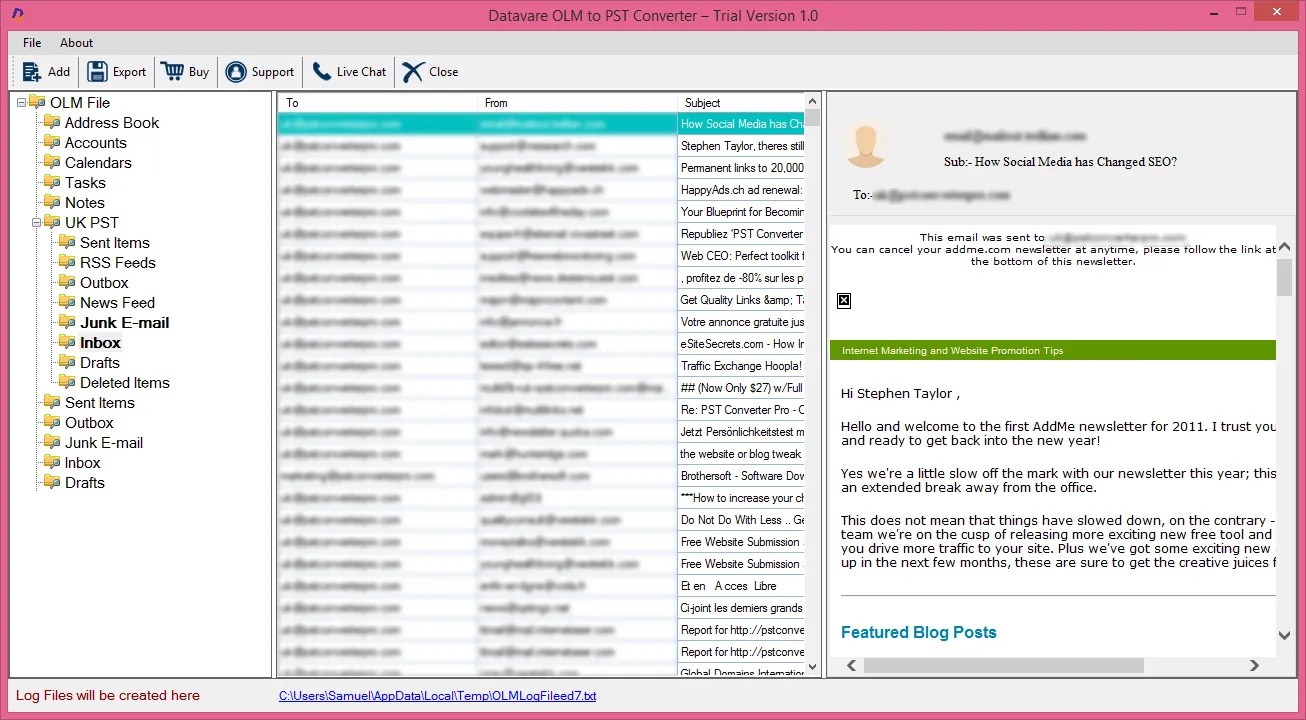This screenshot has height=720, width=1306.
Task: Click the preview pane scroll down arrow
Action: [1284, 634]
